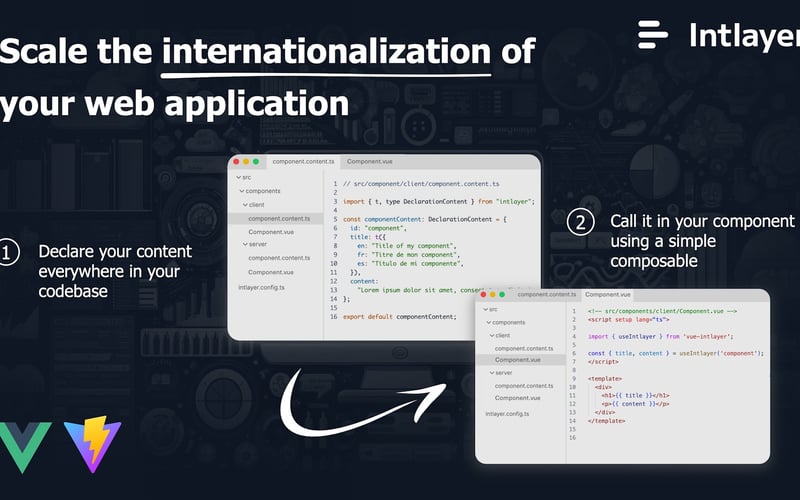
Task: Open server's Component.vue in the back window tree
Action: coord(271,272)
